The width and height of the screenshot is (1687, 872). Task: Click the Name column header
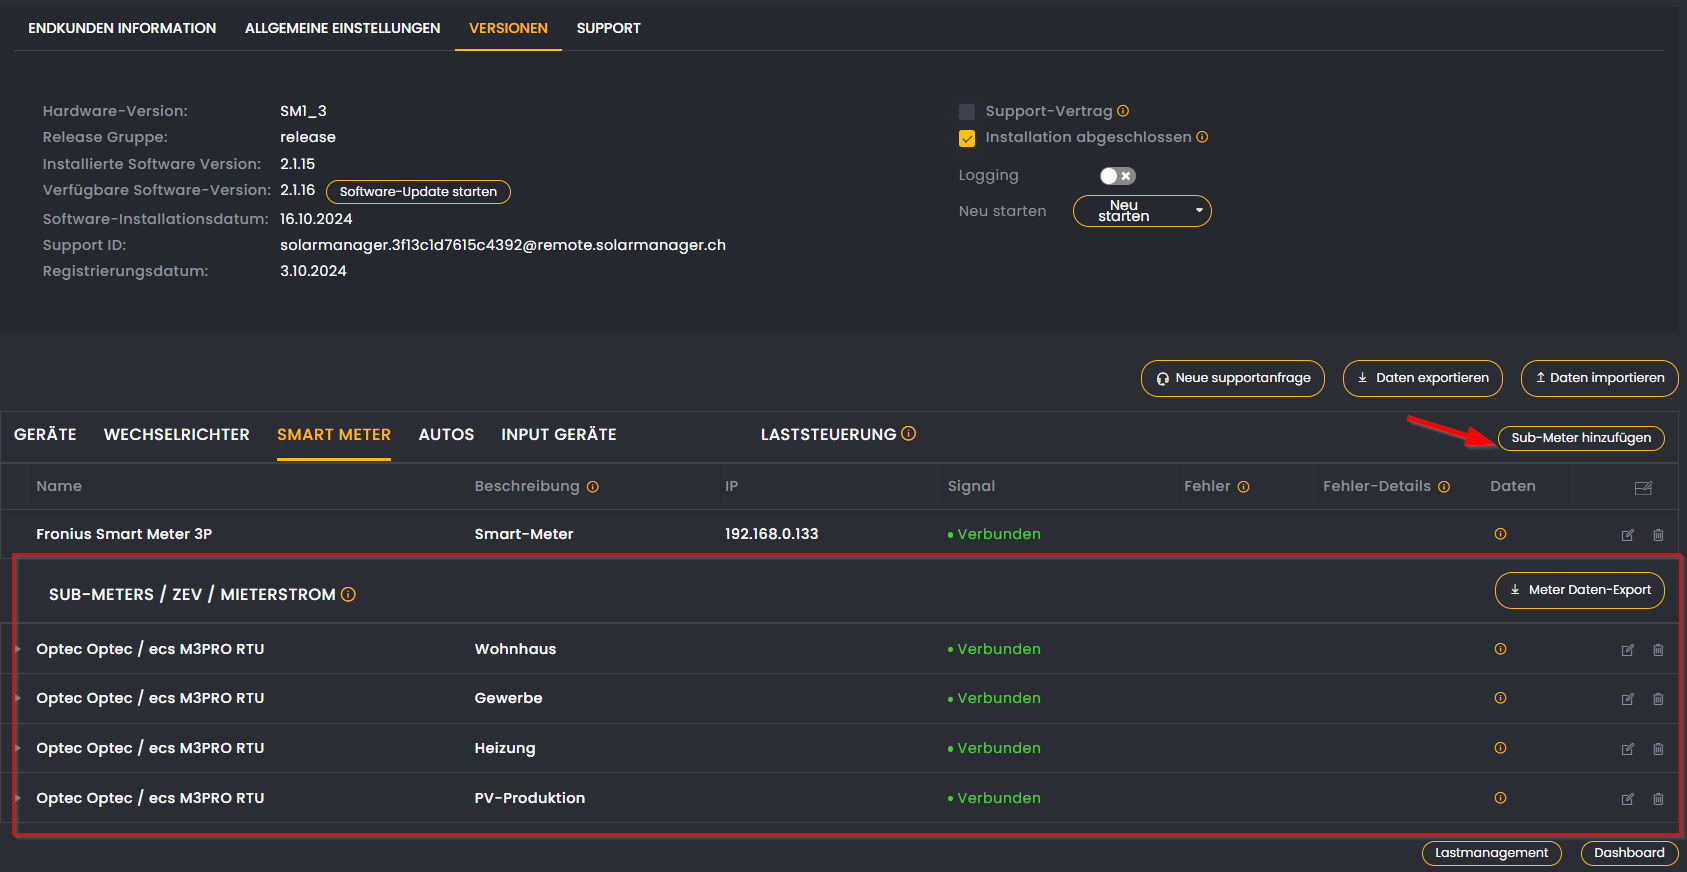click(59, 486)
